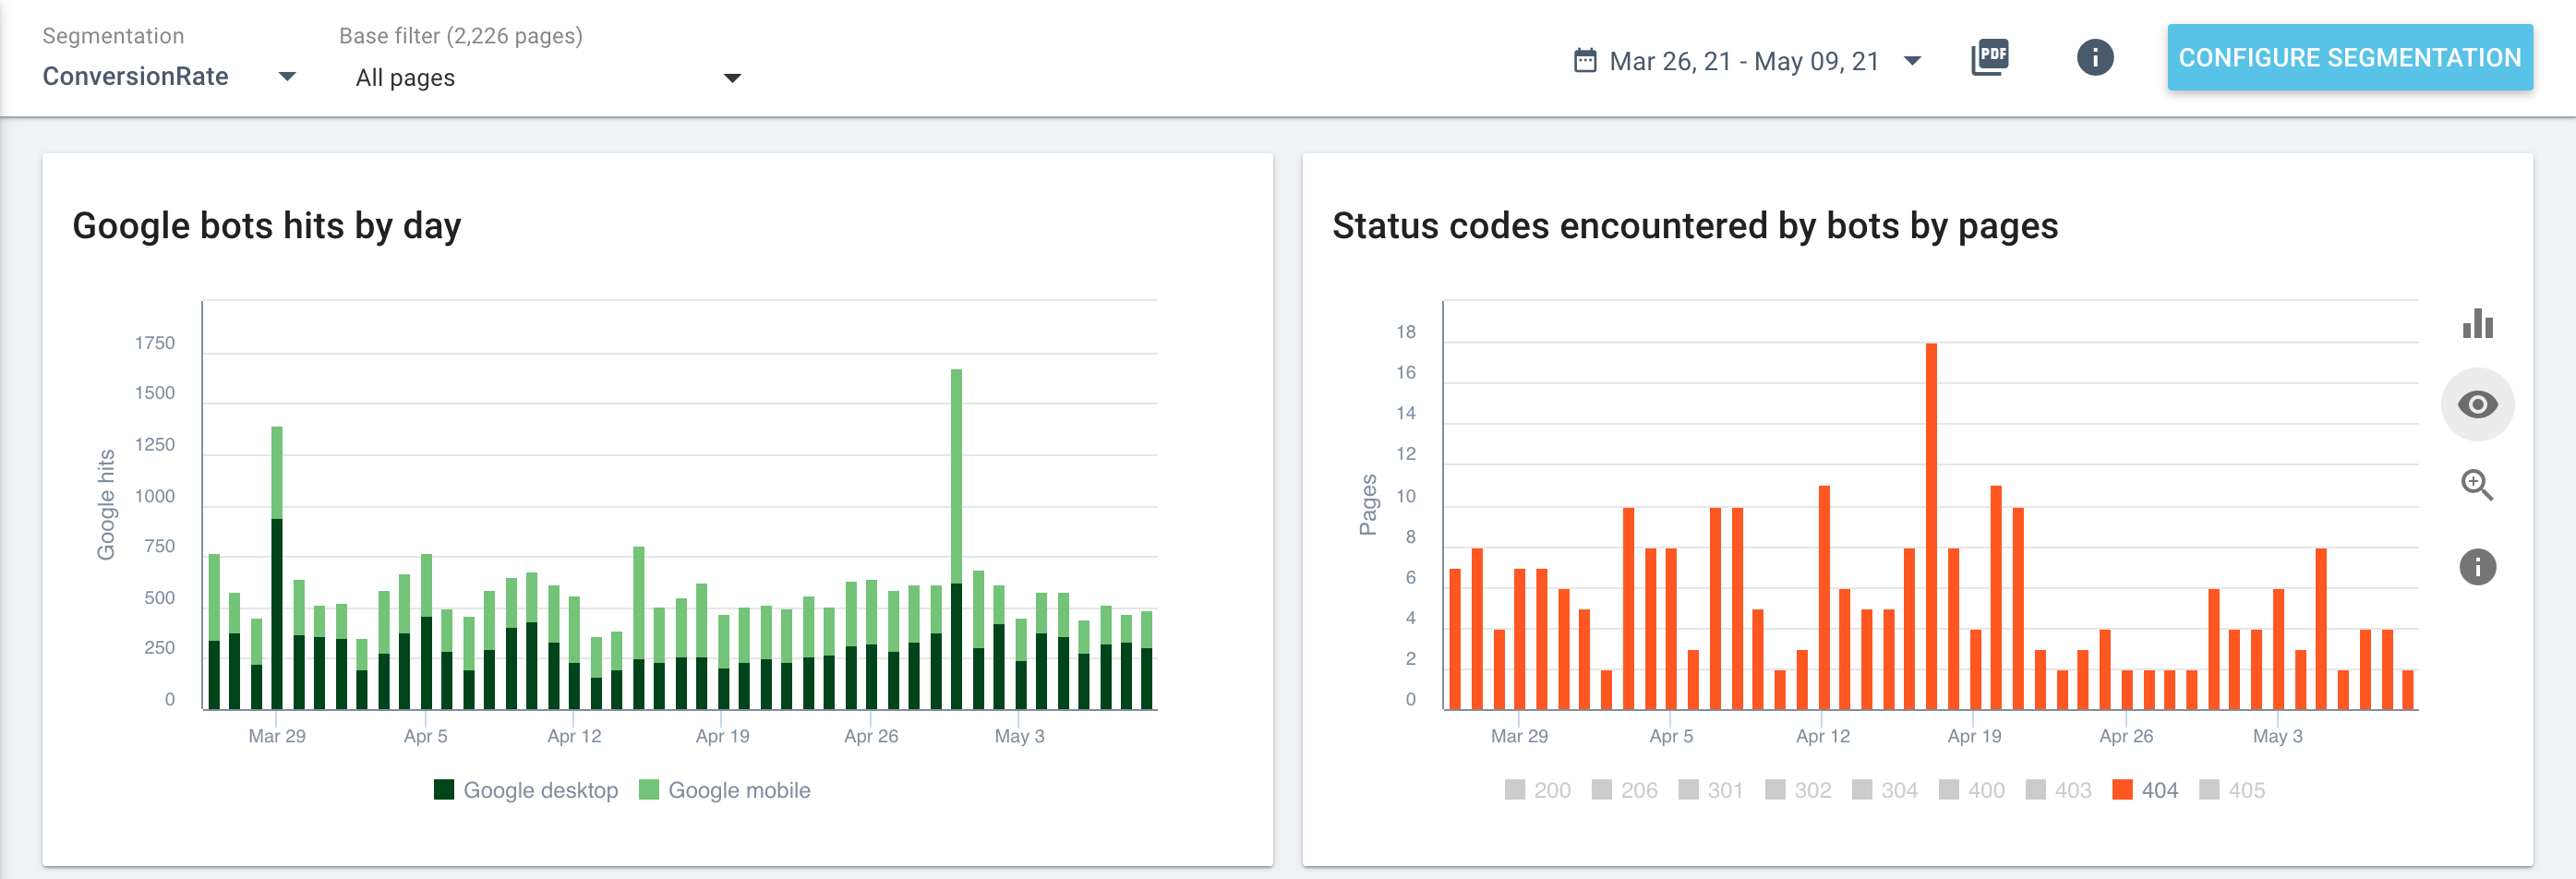Toggle the 302 status code legend

(1798, 790)
